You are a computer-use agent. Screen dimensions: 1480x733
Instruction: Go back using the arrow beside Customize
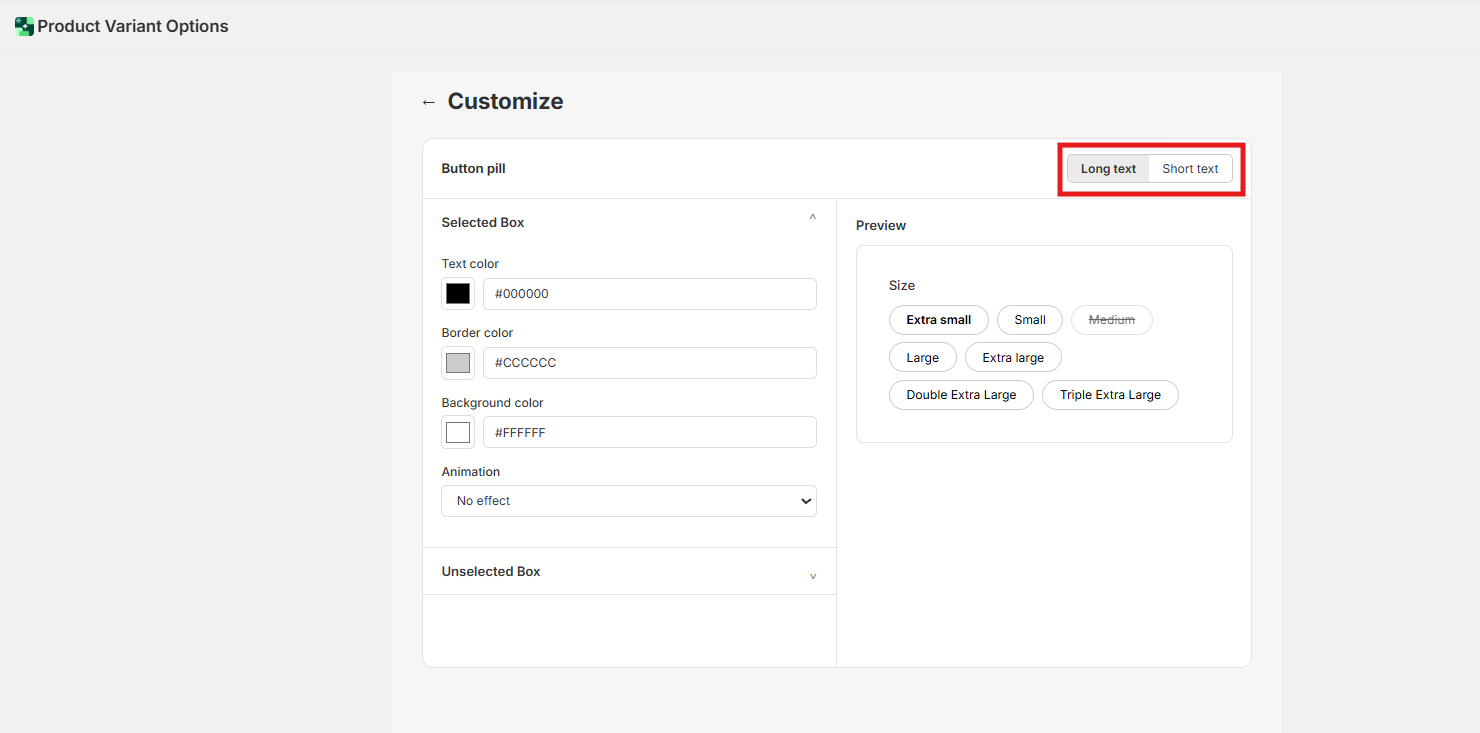[429, 102]
